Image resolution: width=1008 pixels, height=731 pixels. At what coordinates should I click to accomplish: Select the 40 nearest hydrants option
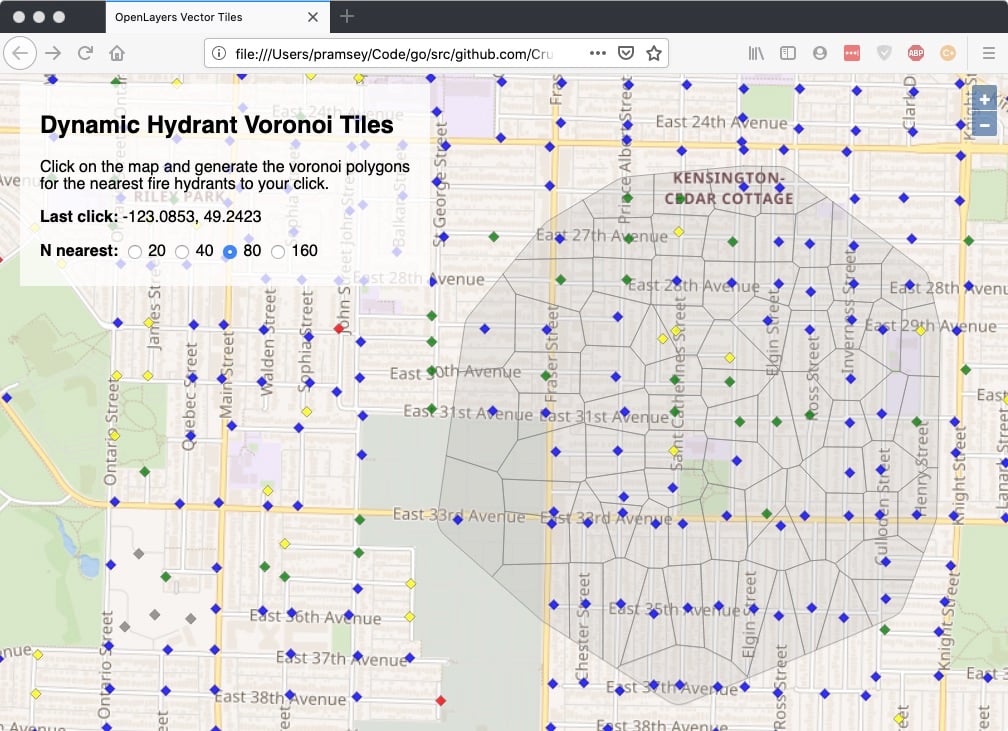click(183, 252)
